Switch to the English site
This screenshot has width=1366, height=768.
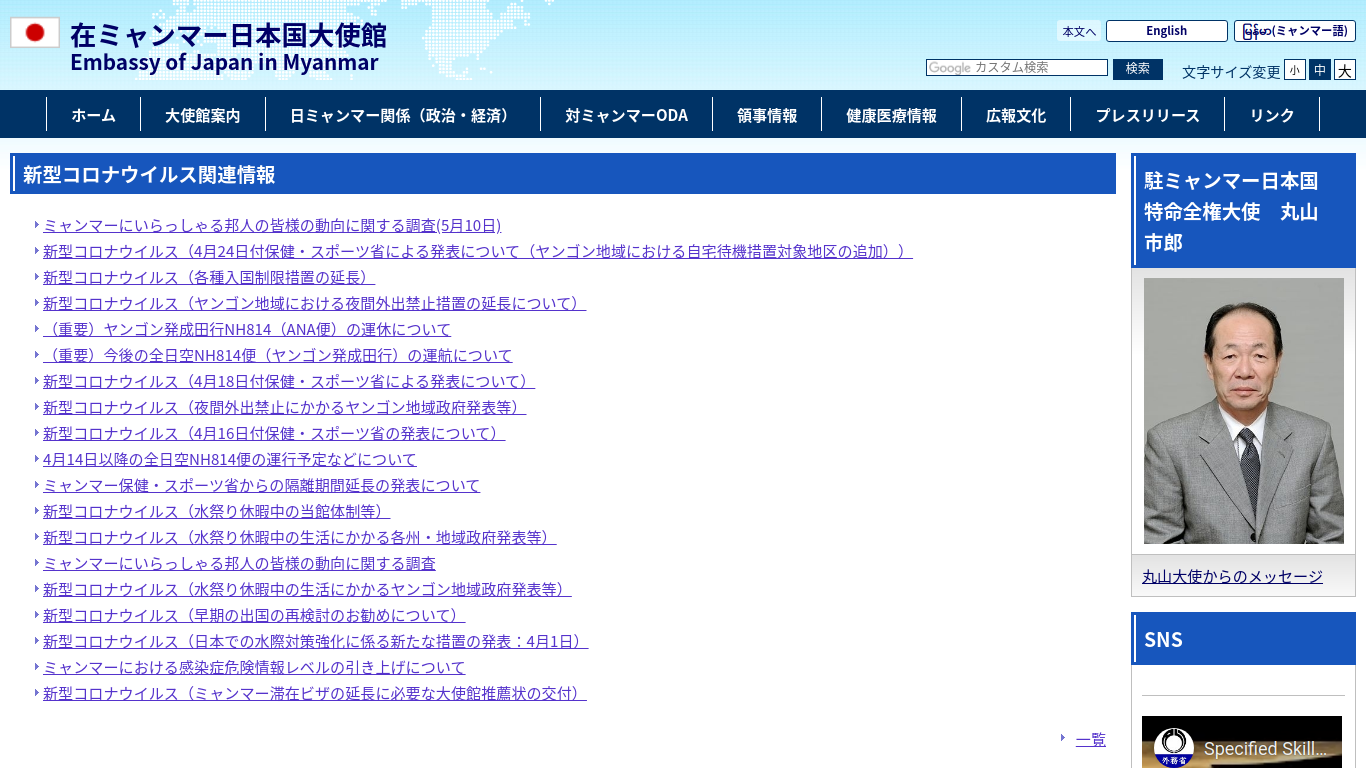pyautogui.click(x=1166, y=31)
